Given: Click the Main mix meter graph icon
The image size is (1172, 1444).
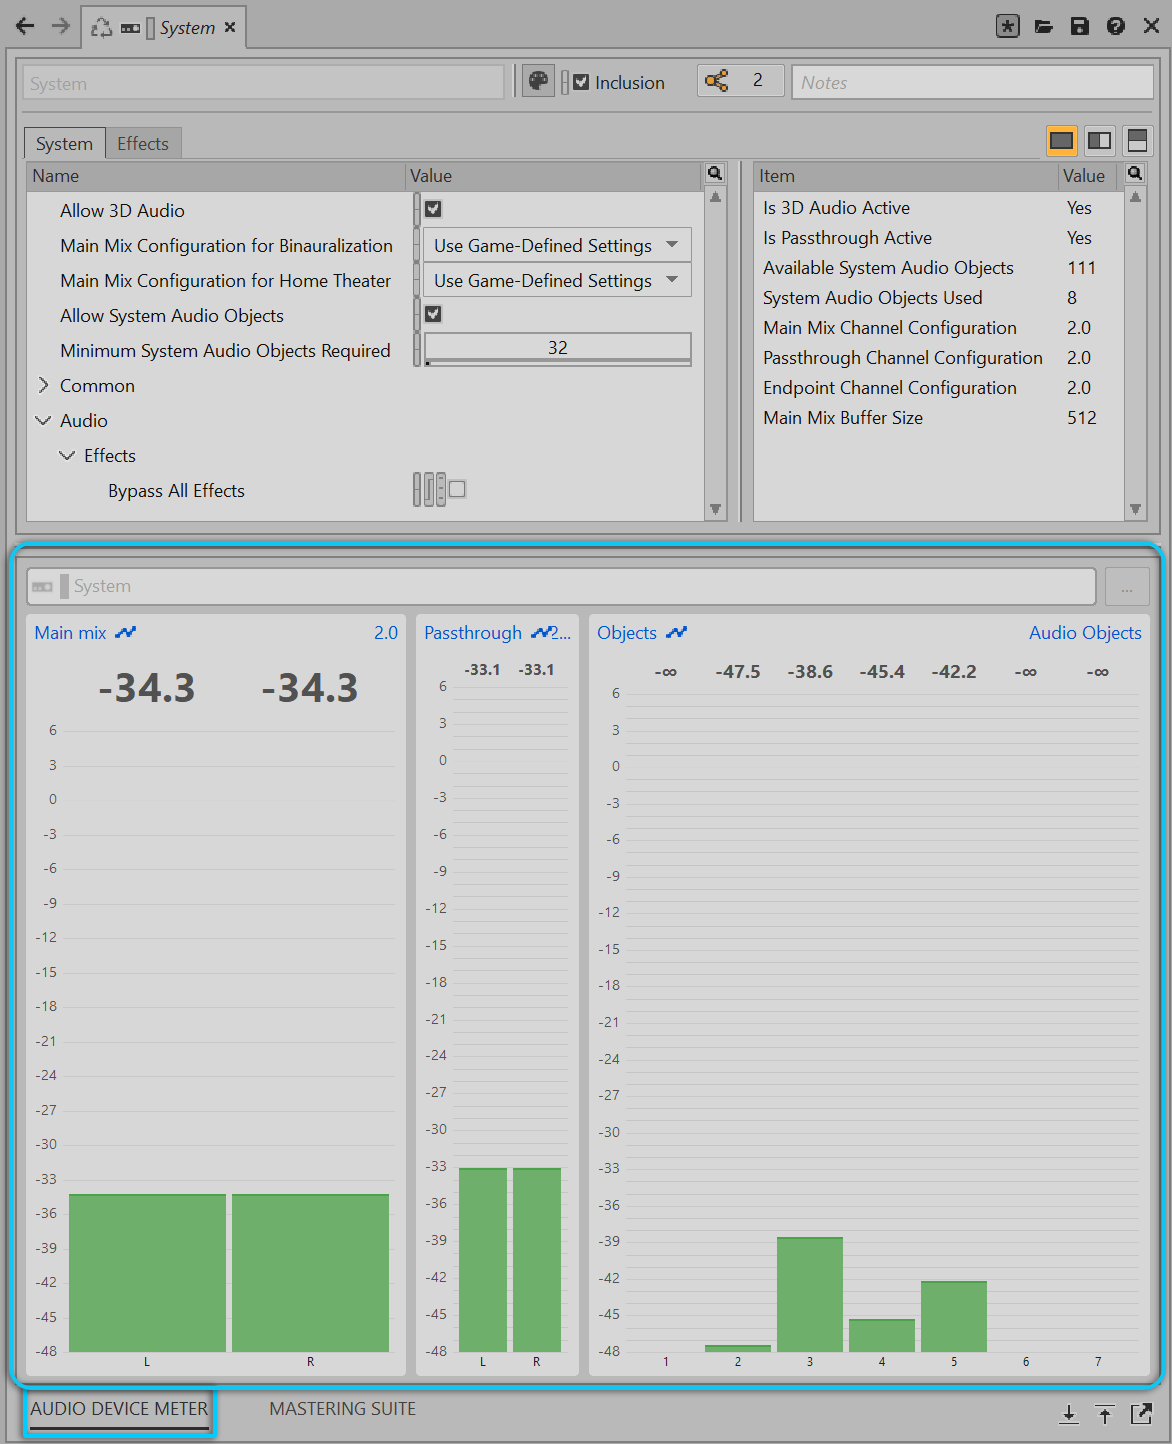Looking at the screenshot, I should pos(125,633).
